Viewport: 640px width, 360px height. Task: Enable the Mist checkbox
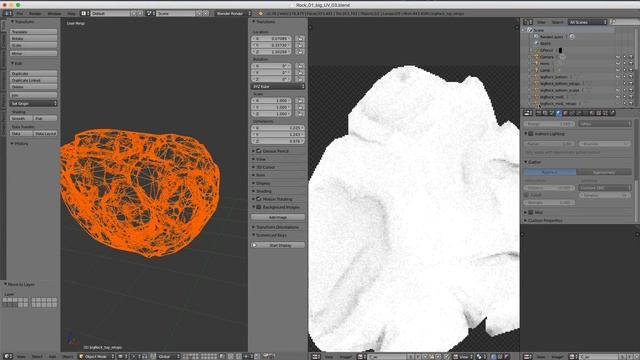coord(531,212)
